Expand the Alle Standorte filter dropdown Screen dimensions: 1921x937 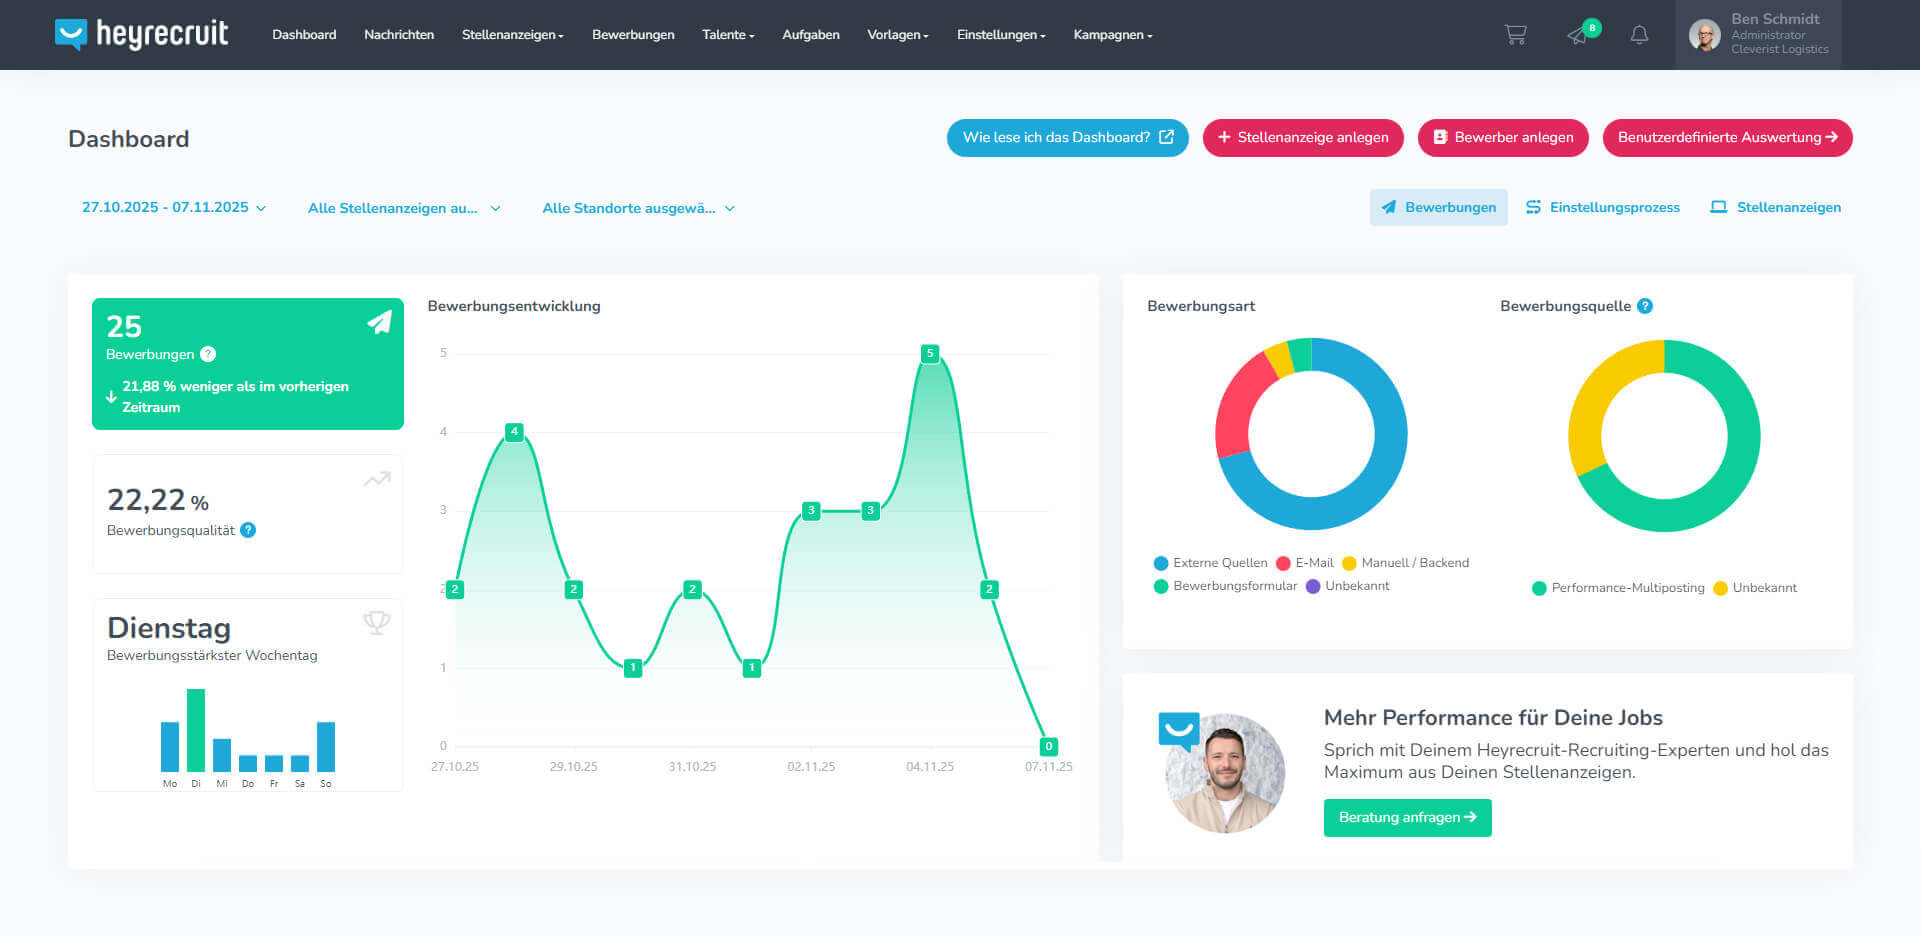click(638, 208)
